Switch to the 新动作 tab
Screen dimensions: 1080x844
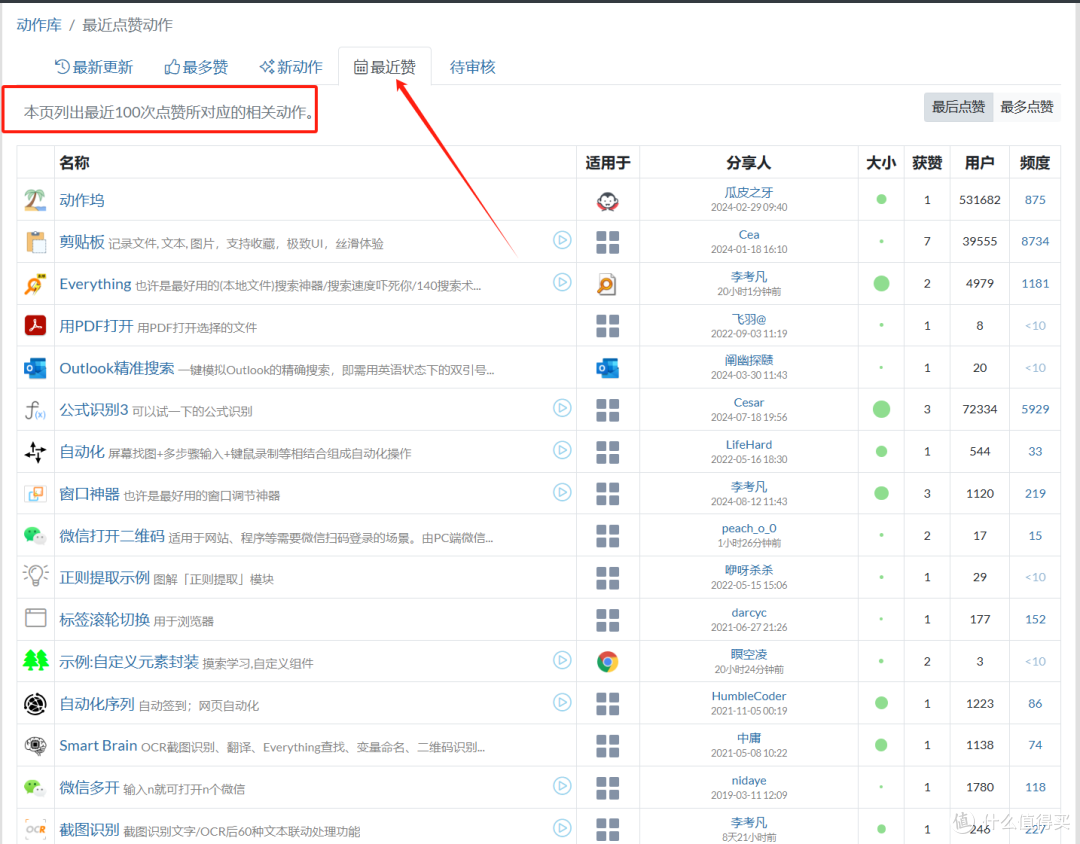pyautogui.click(x=291, y=67)
